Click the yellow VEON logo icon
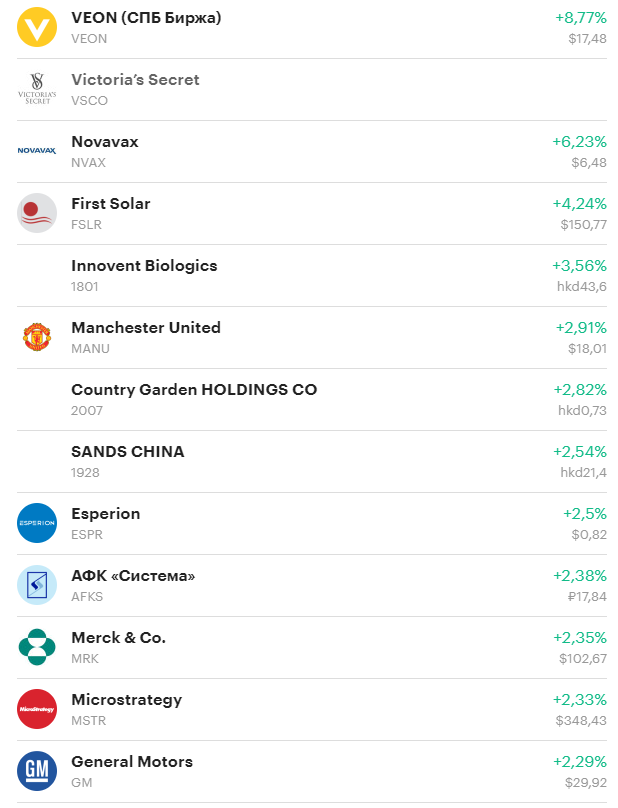 [x=37, y=27]
